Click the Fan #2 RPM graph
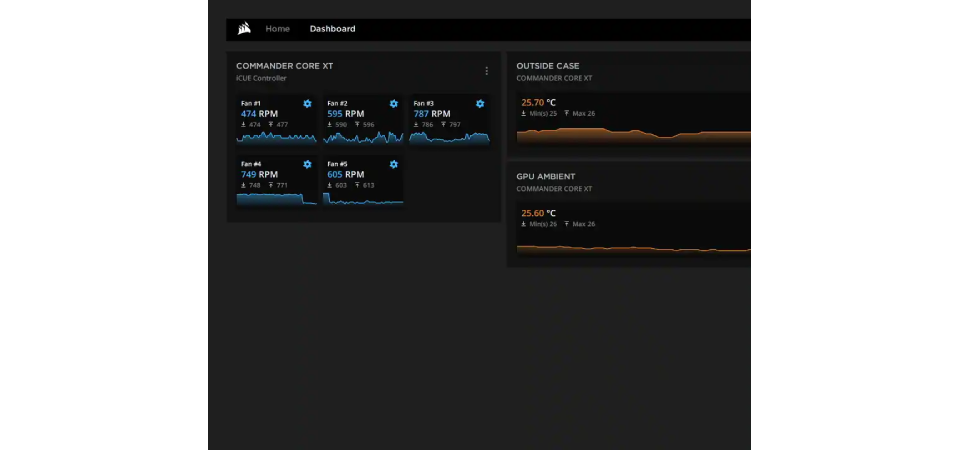The width and height of the screenshot is (960, 450). click(x=363, y=138)
